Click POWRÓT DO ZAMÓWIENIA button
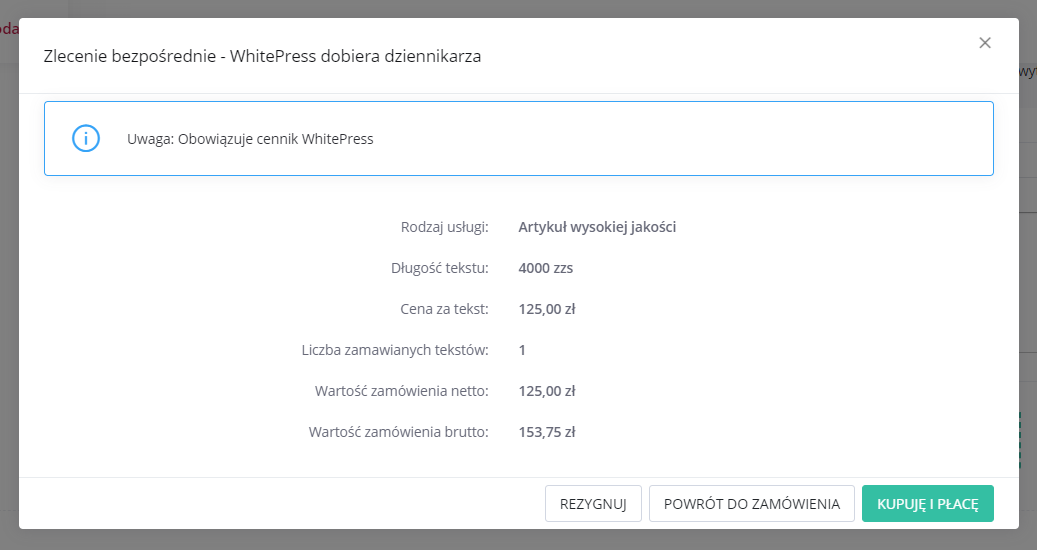 pyautogui.click(x=752, y=504)
